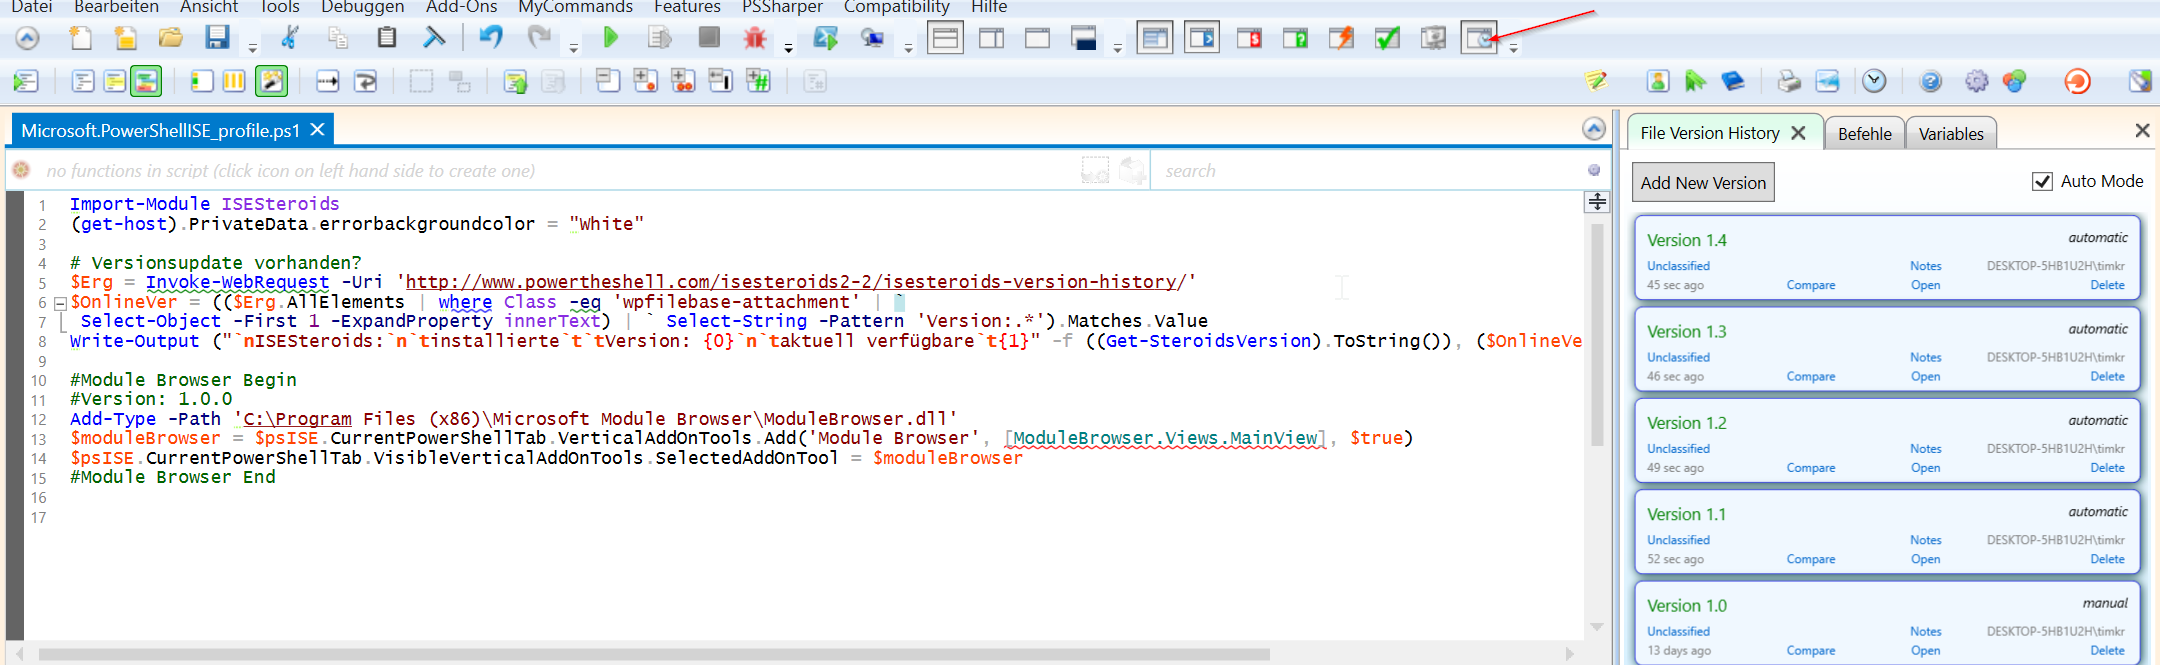Clear the console pane with the squeegee icon
The width and height of the screenshot is (2160, 665).
pos(434,38)
